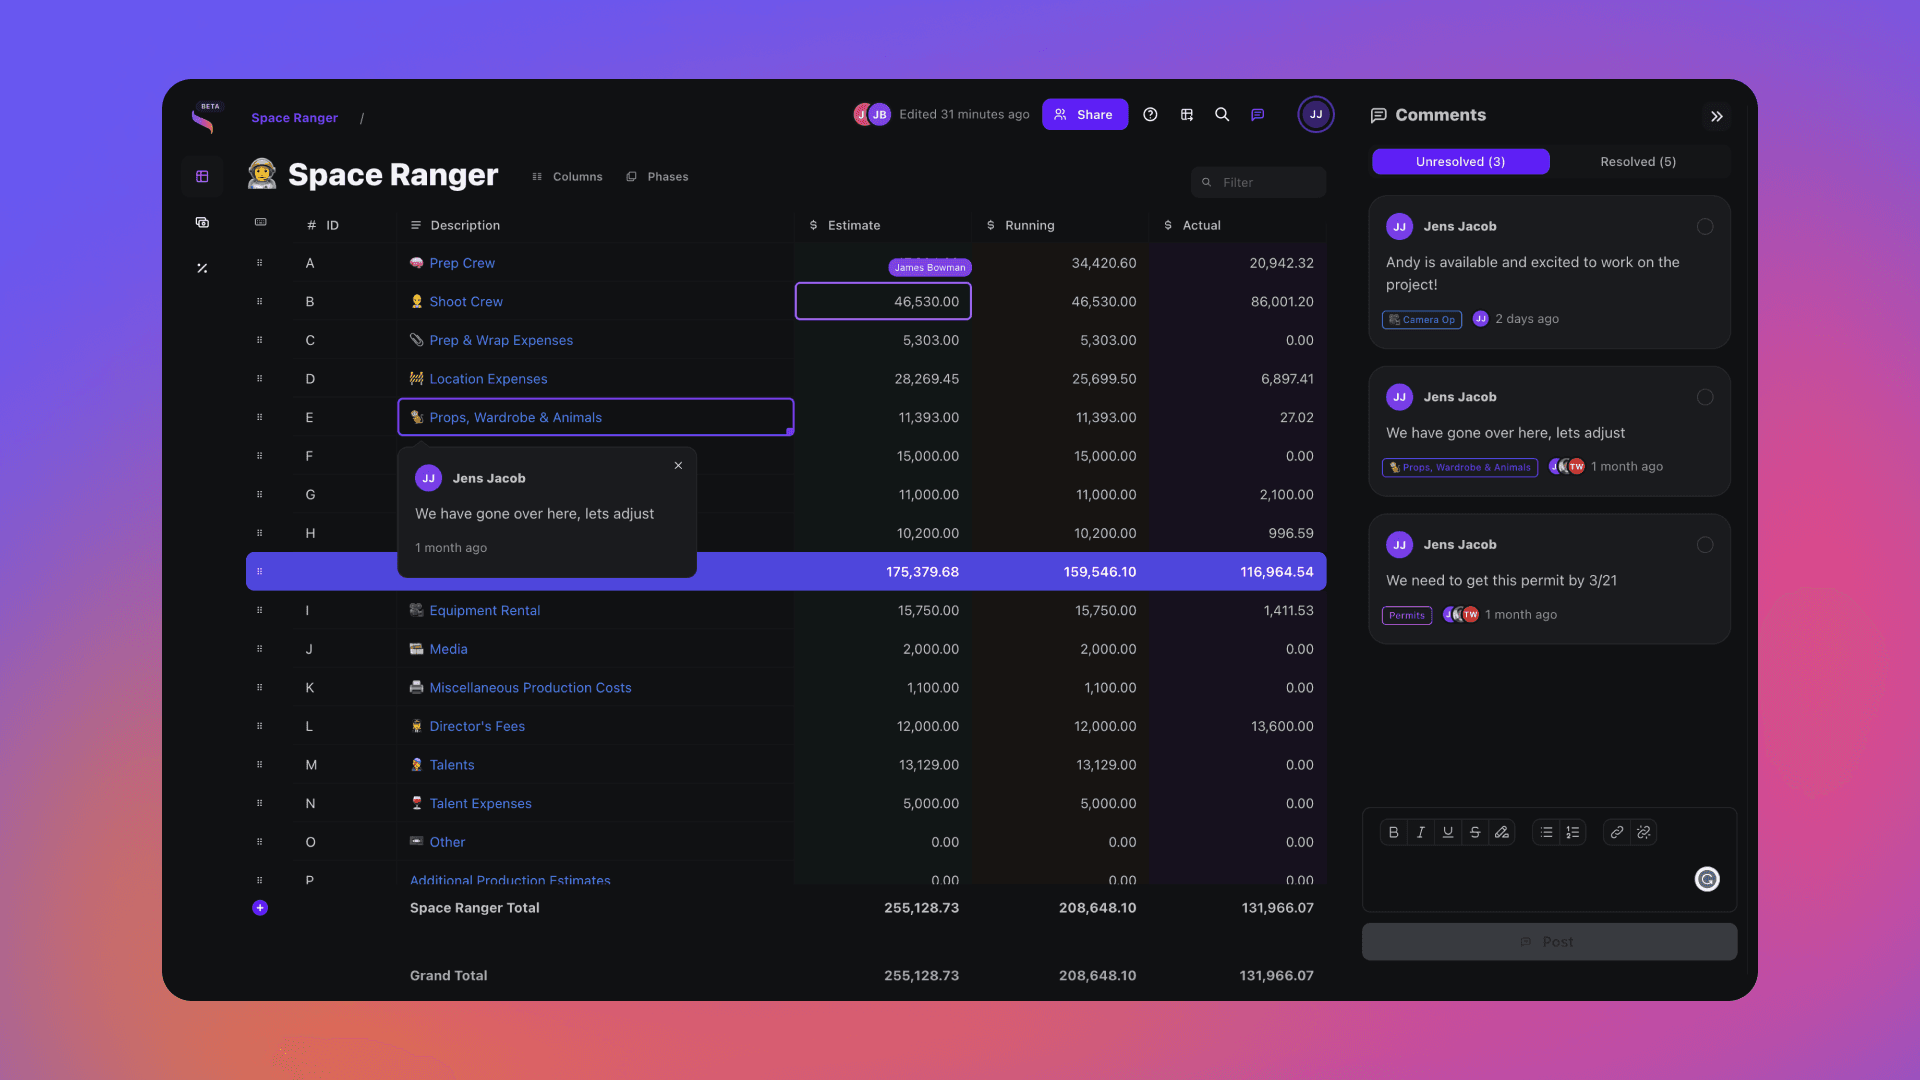Click the export table icon near search
The image size is (1920, 1080).
tap(1186, 114)
